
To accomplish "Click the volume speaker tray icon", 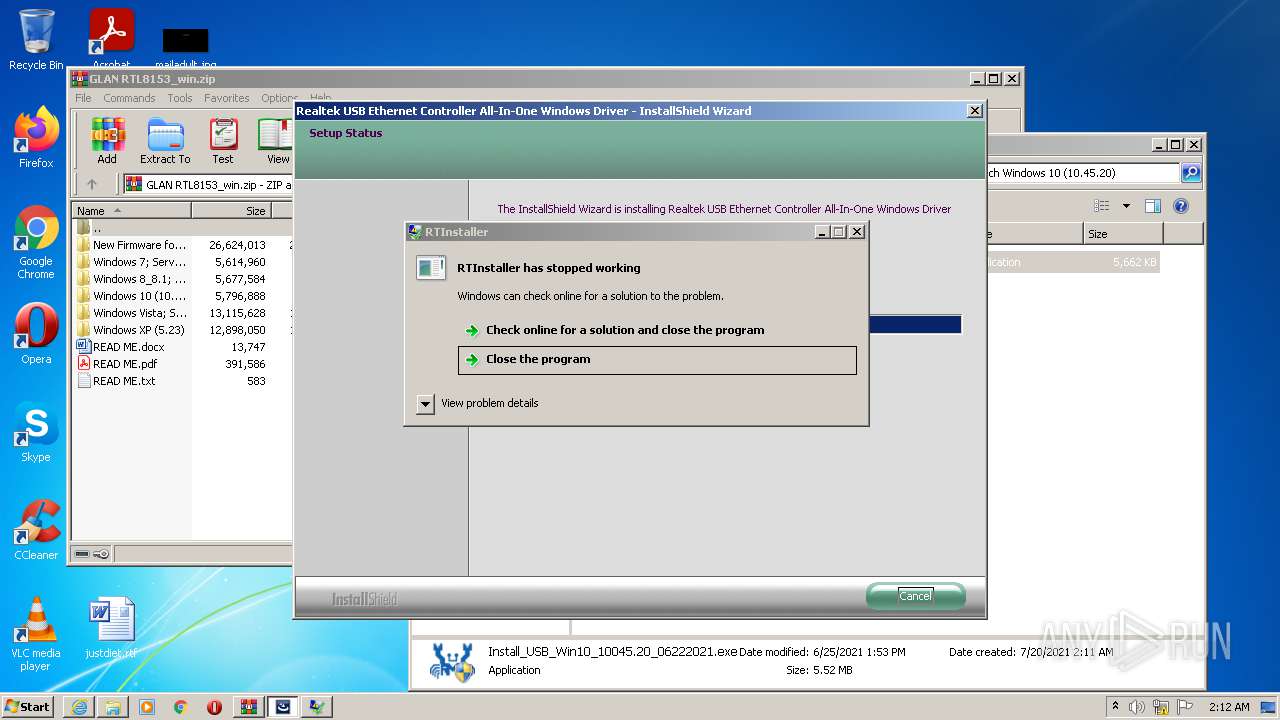I will click(1137, 707).
